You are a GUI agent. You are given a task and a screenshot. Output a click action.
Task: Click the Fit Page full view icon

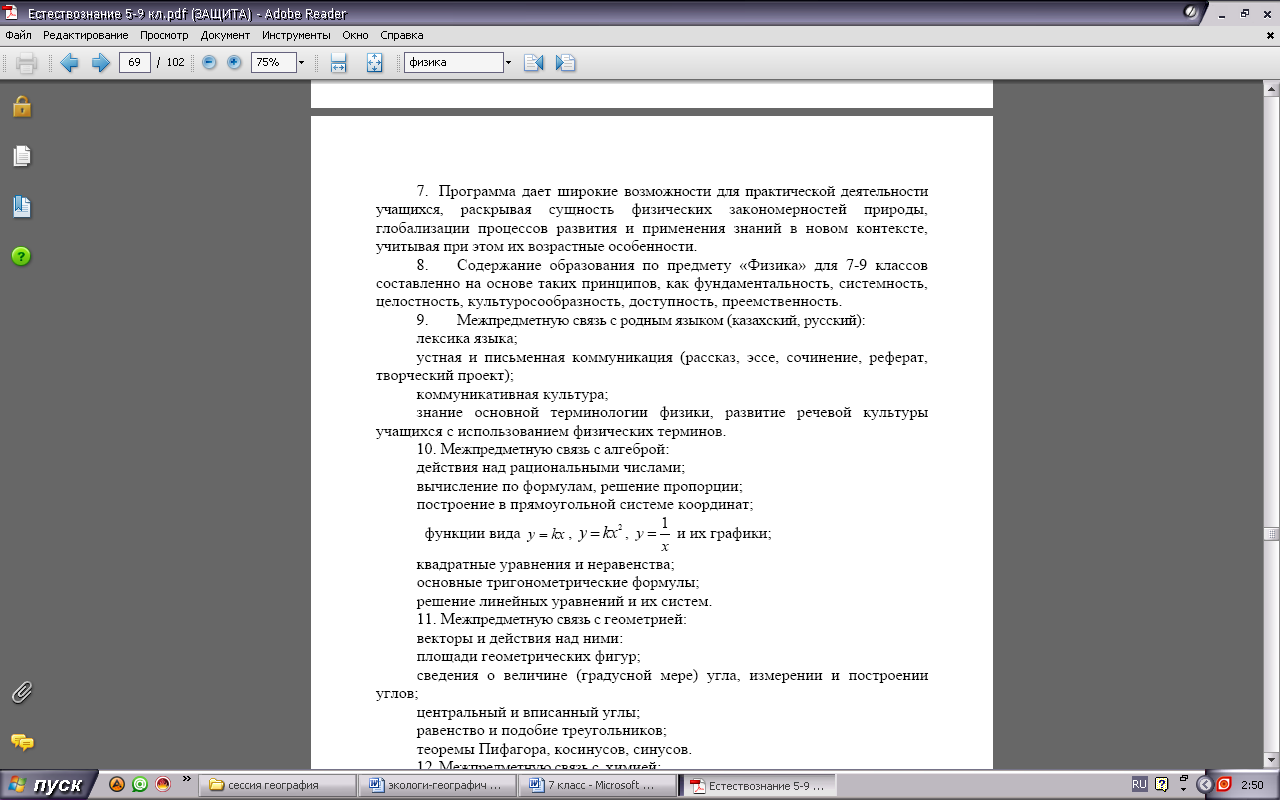click(375, 63)
